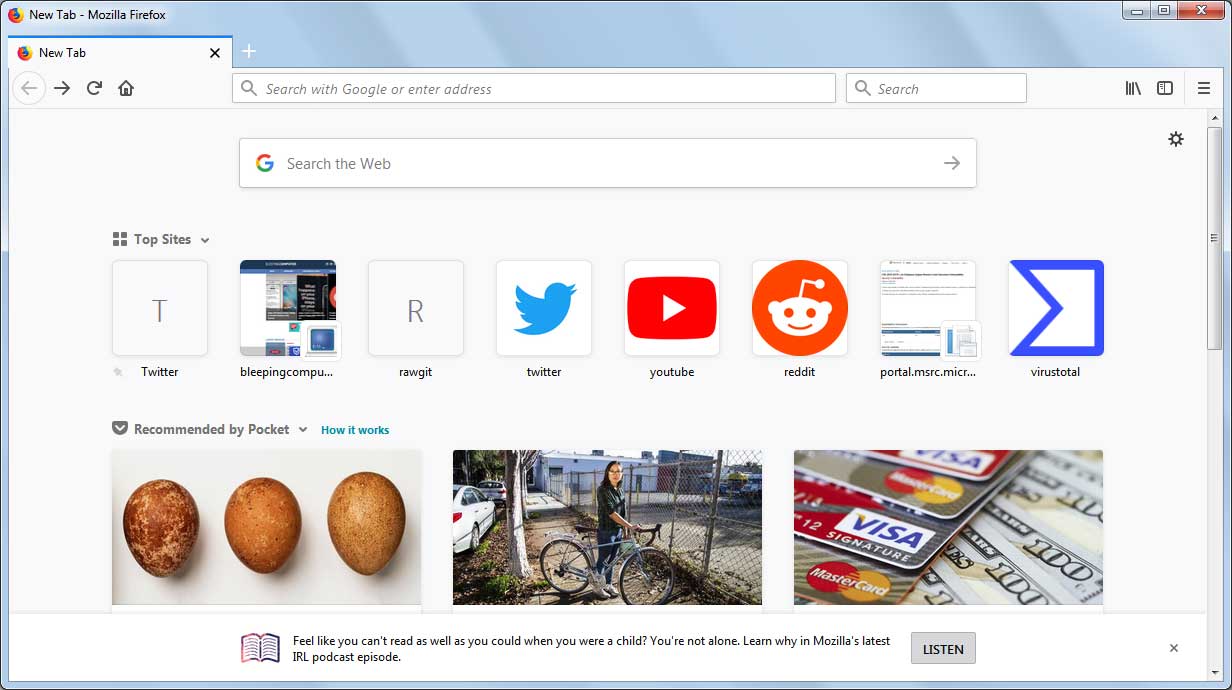
Task: Click the Forward arrow in the toolbar
Action: (x=62, y=88)
